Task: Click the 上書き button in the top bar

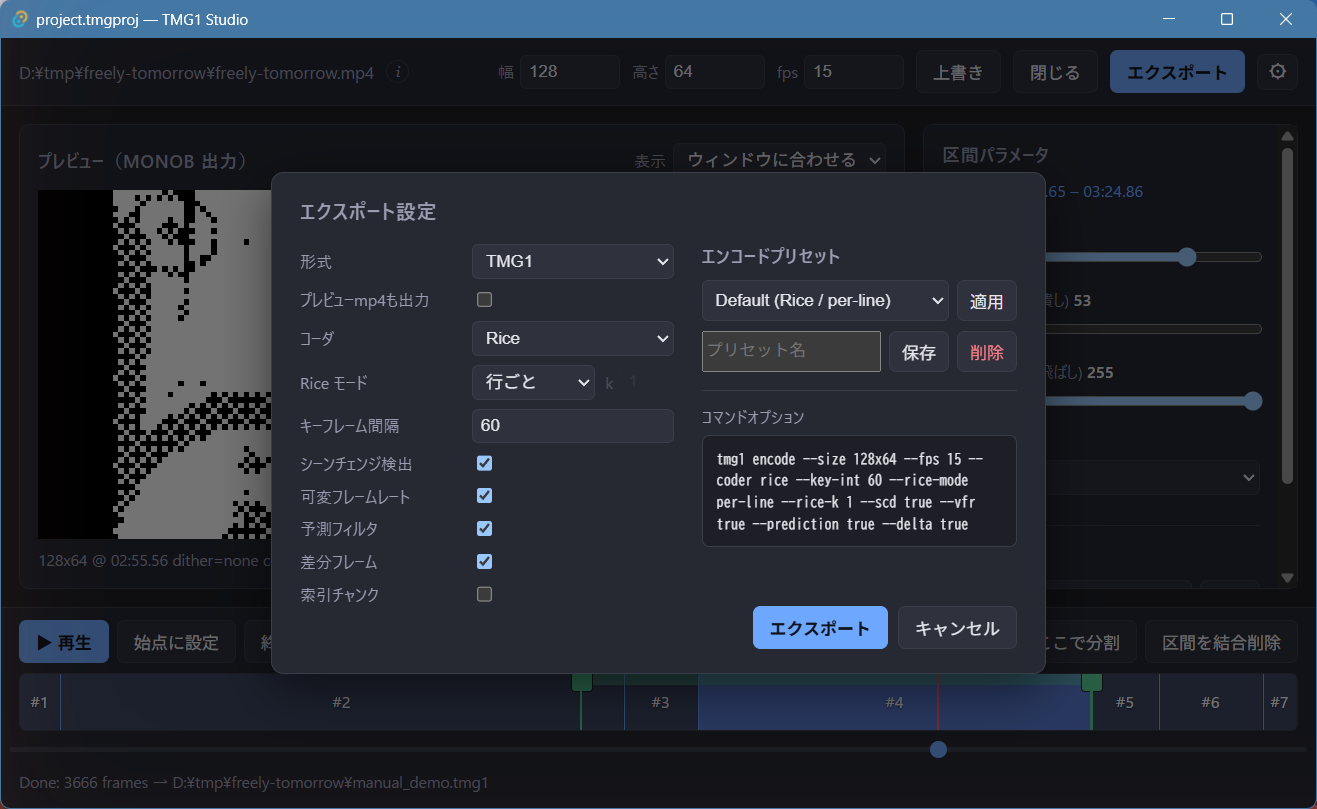Action: tap(959, 72)
